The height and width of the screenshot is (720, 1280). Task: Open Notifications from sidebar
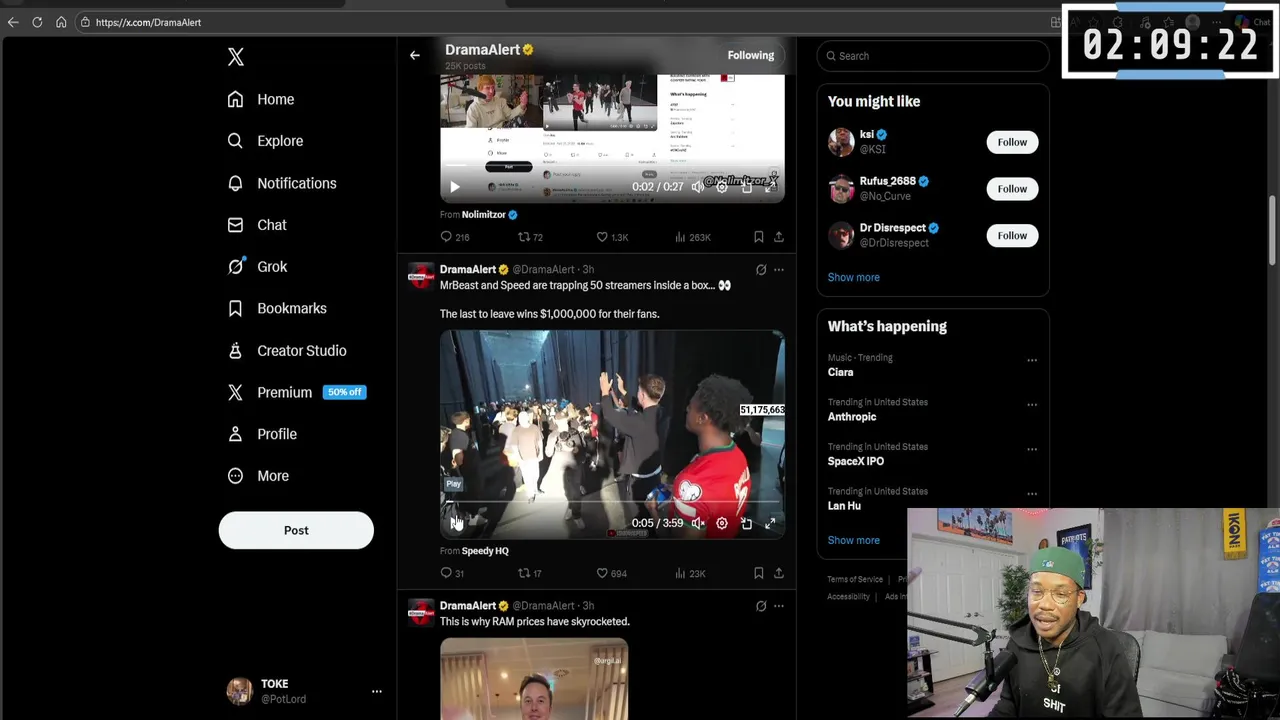pos(282,183)
